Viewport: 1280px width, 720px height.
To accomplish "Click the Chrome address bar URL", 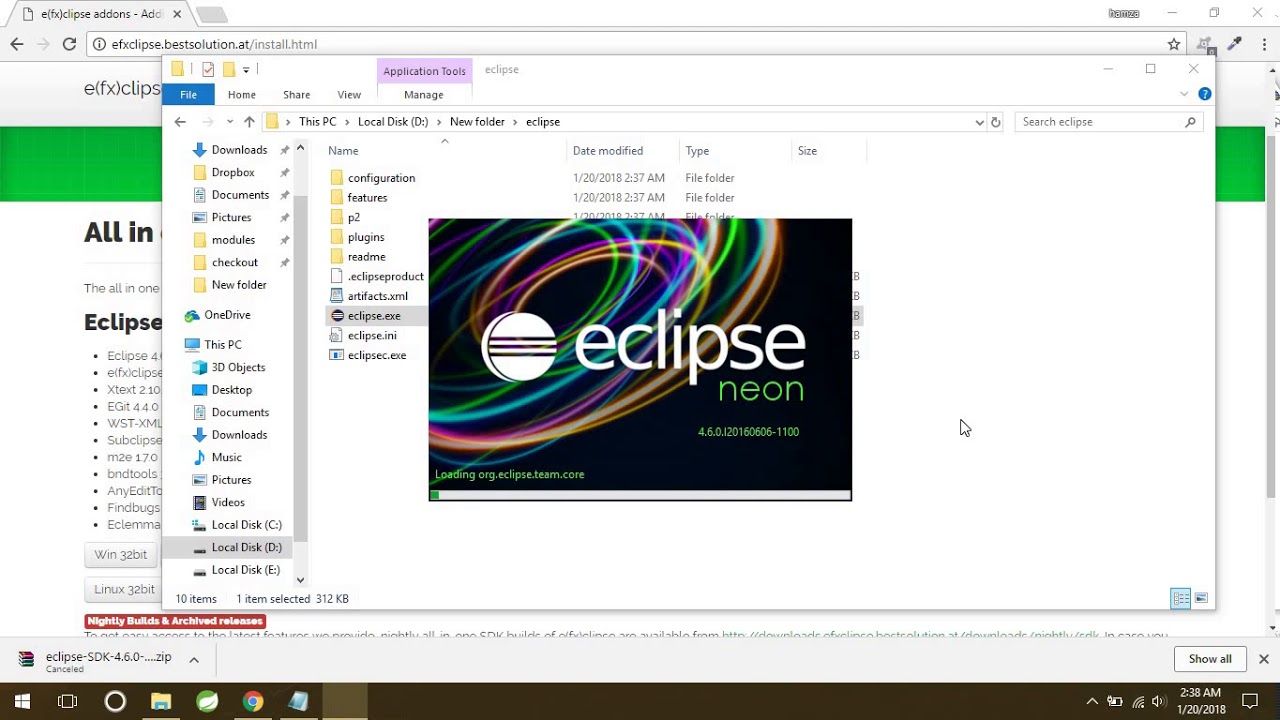I will (214, 44).
